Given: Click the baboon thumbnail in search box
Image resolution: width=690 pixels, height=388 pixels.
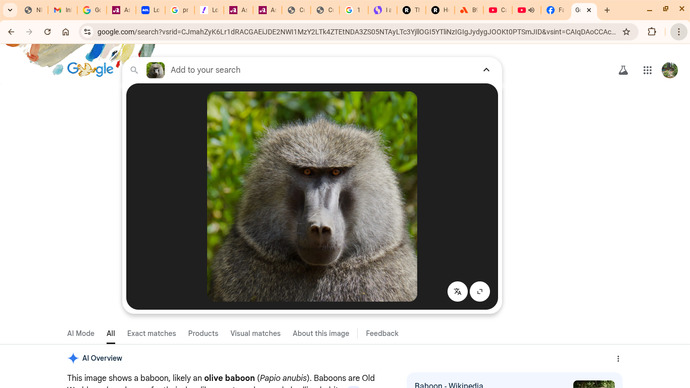Looking at the screenshot, I should tap(155, 70).
